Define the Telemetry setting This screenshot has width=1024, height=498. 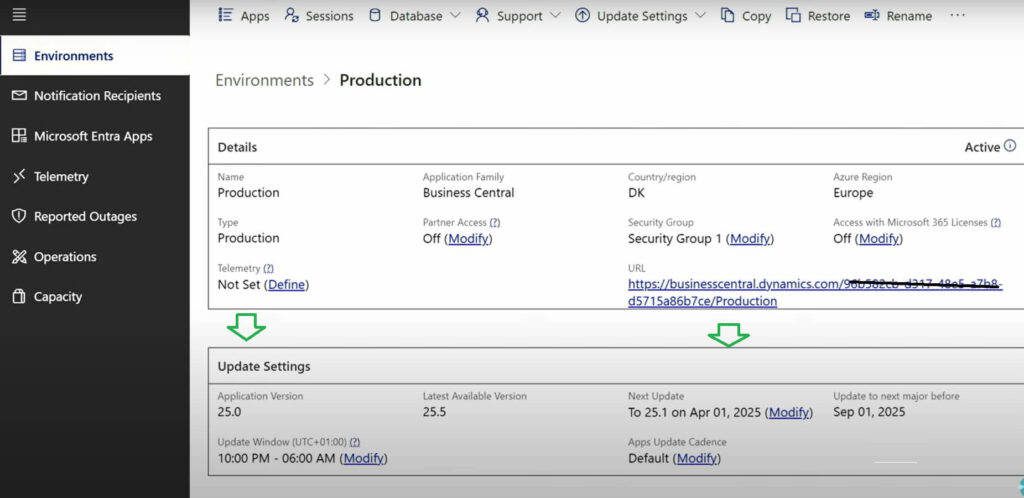tap(286, 285)
